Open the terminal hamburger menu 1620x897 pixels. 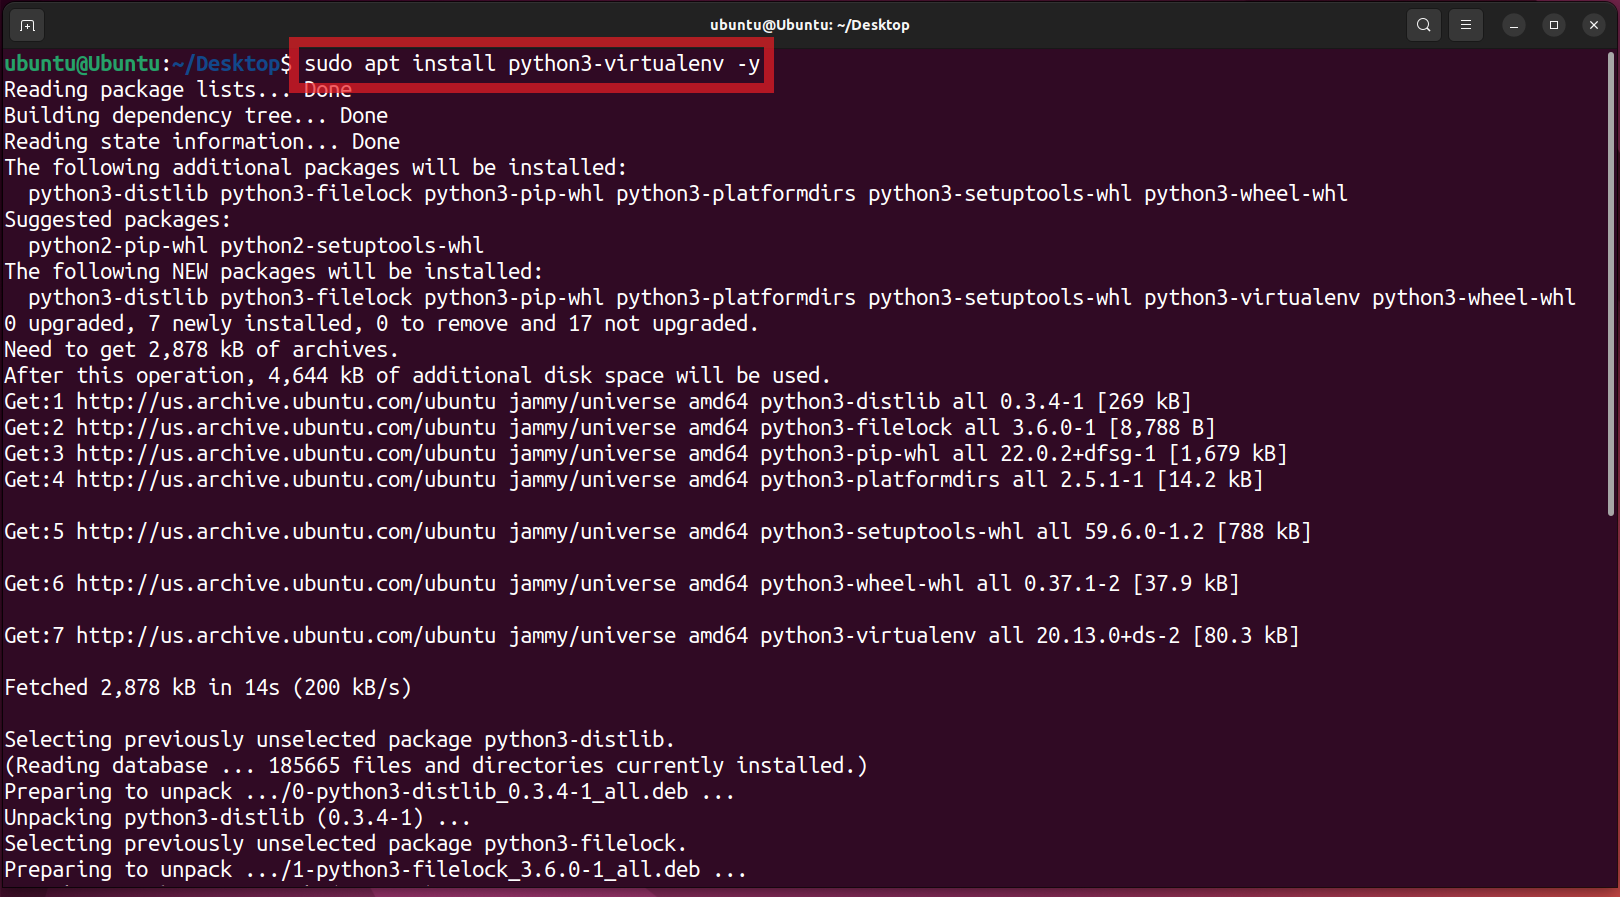(x=1466, y=25)
